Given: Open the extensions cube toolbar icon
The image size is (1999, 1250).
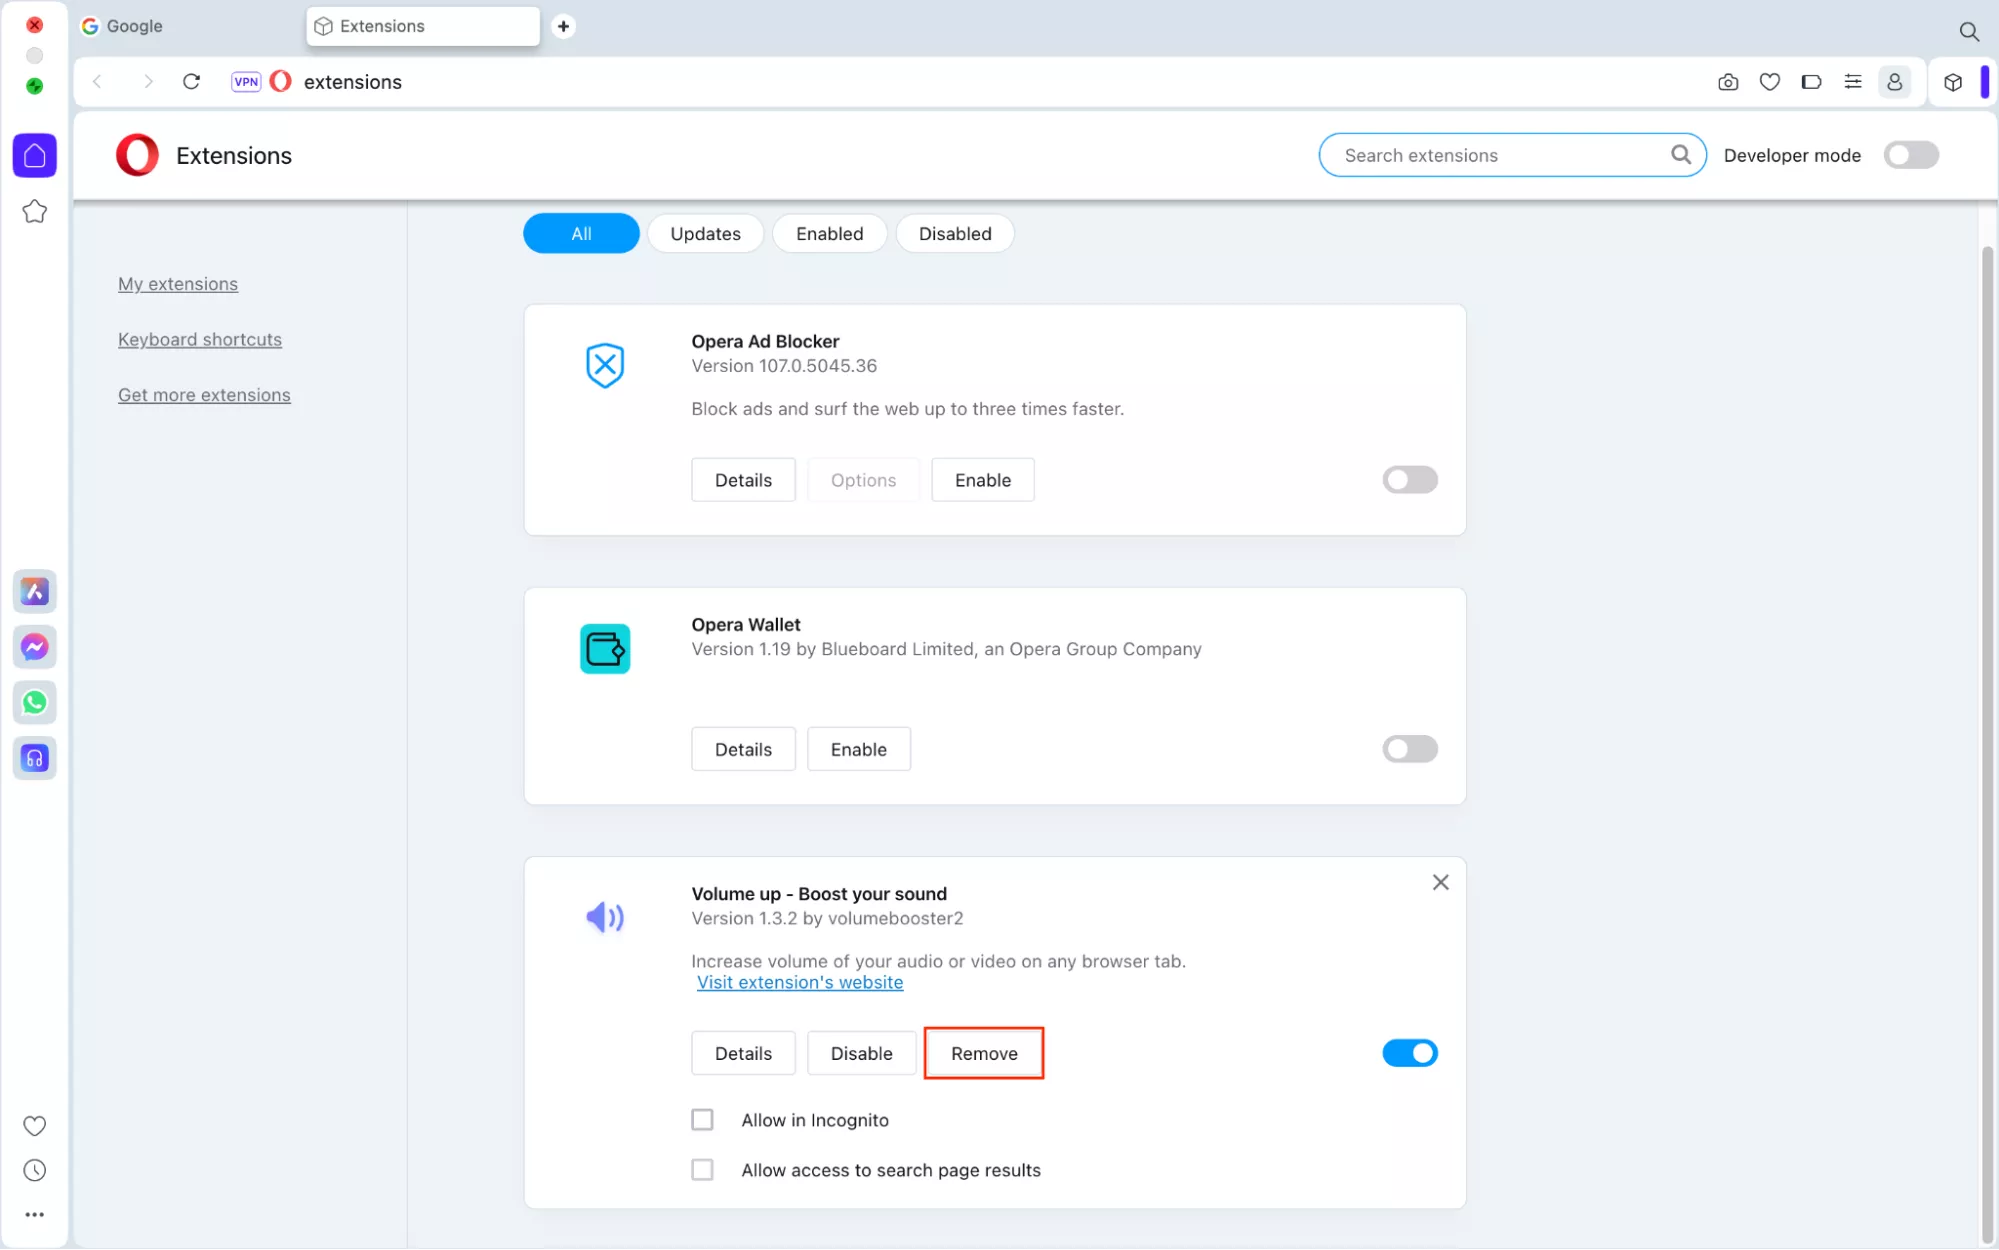Looking at the screenshot, I should [1953, 82].
